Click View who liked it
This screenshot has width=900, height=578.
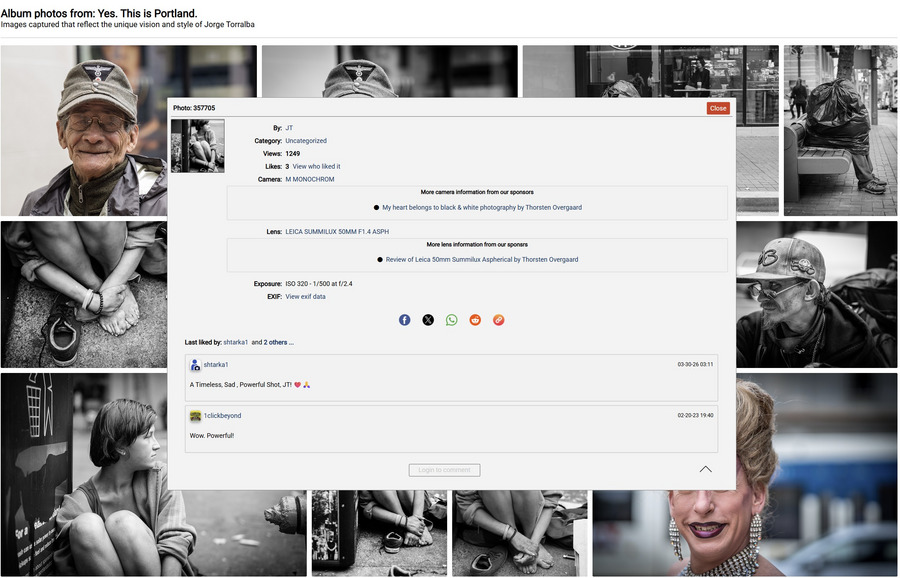[x=316, y=167]
